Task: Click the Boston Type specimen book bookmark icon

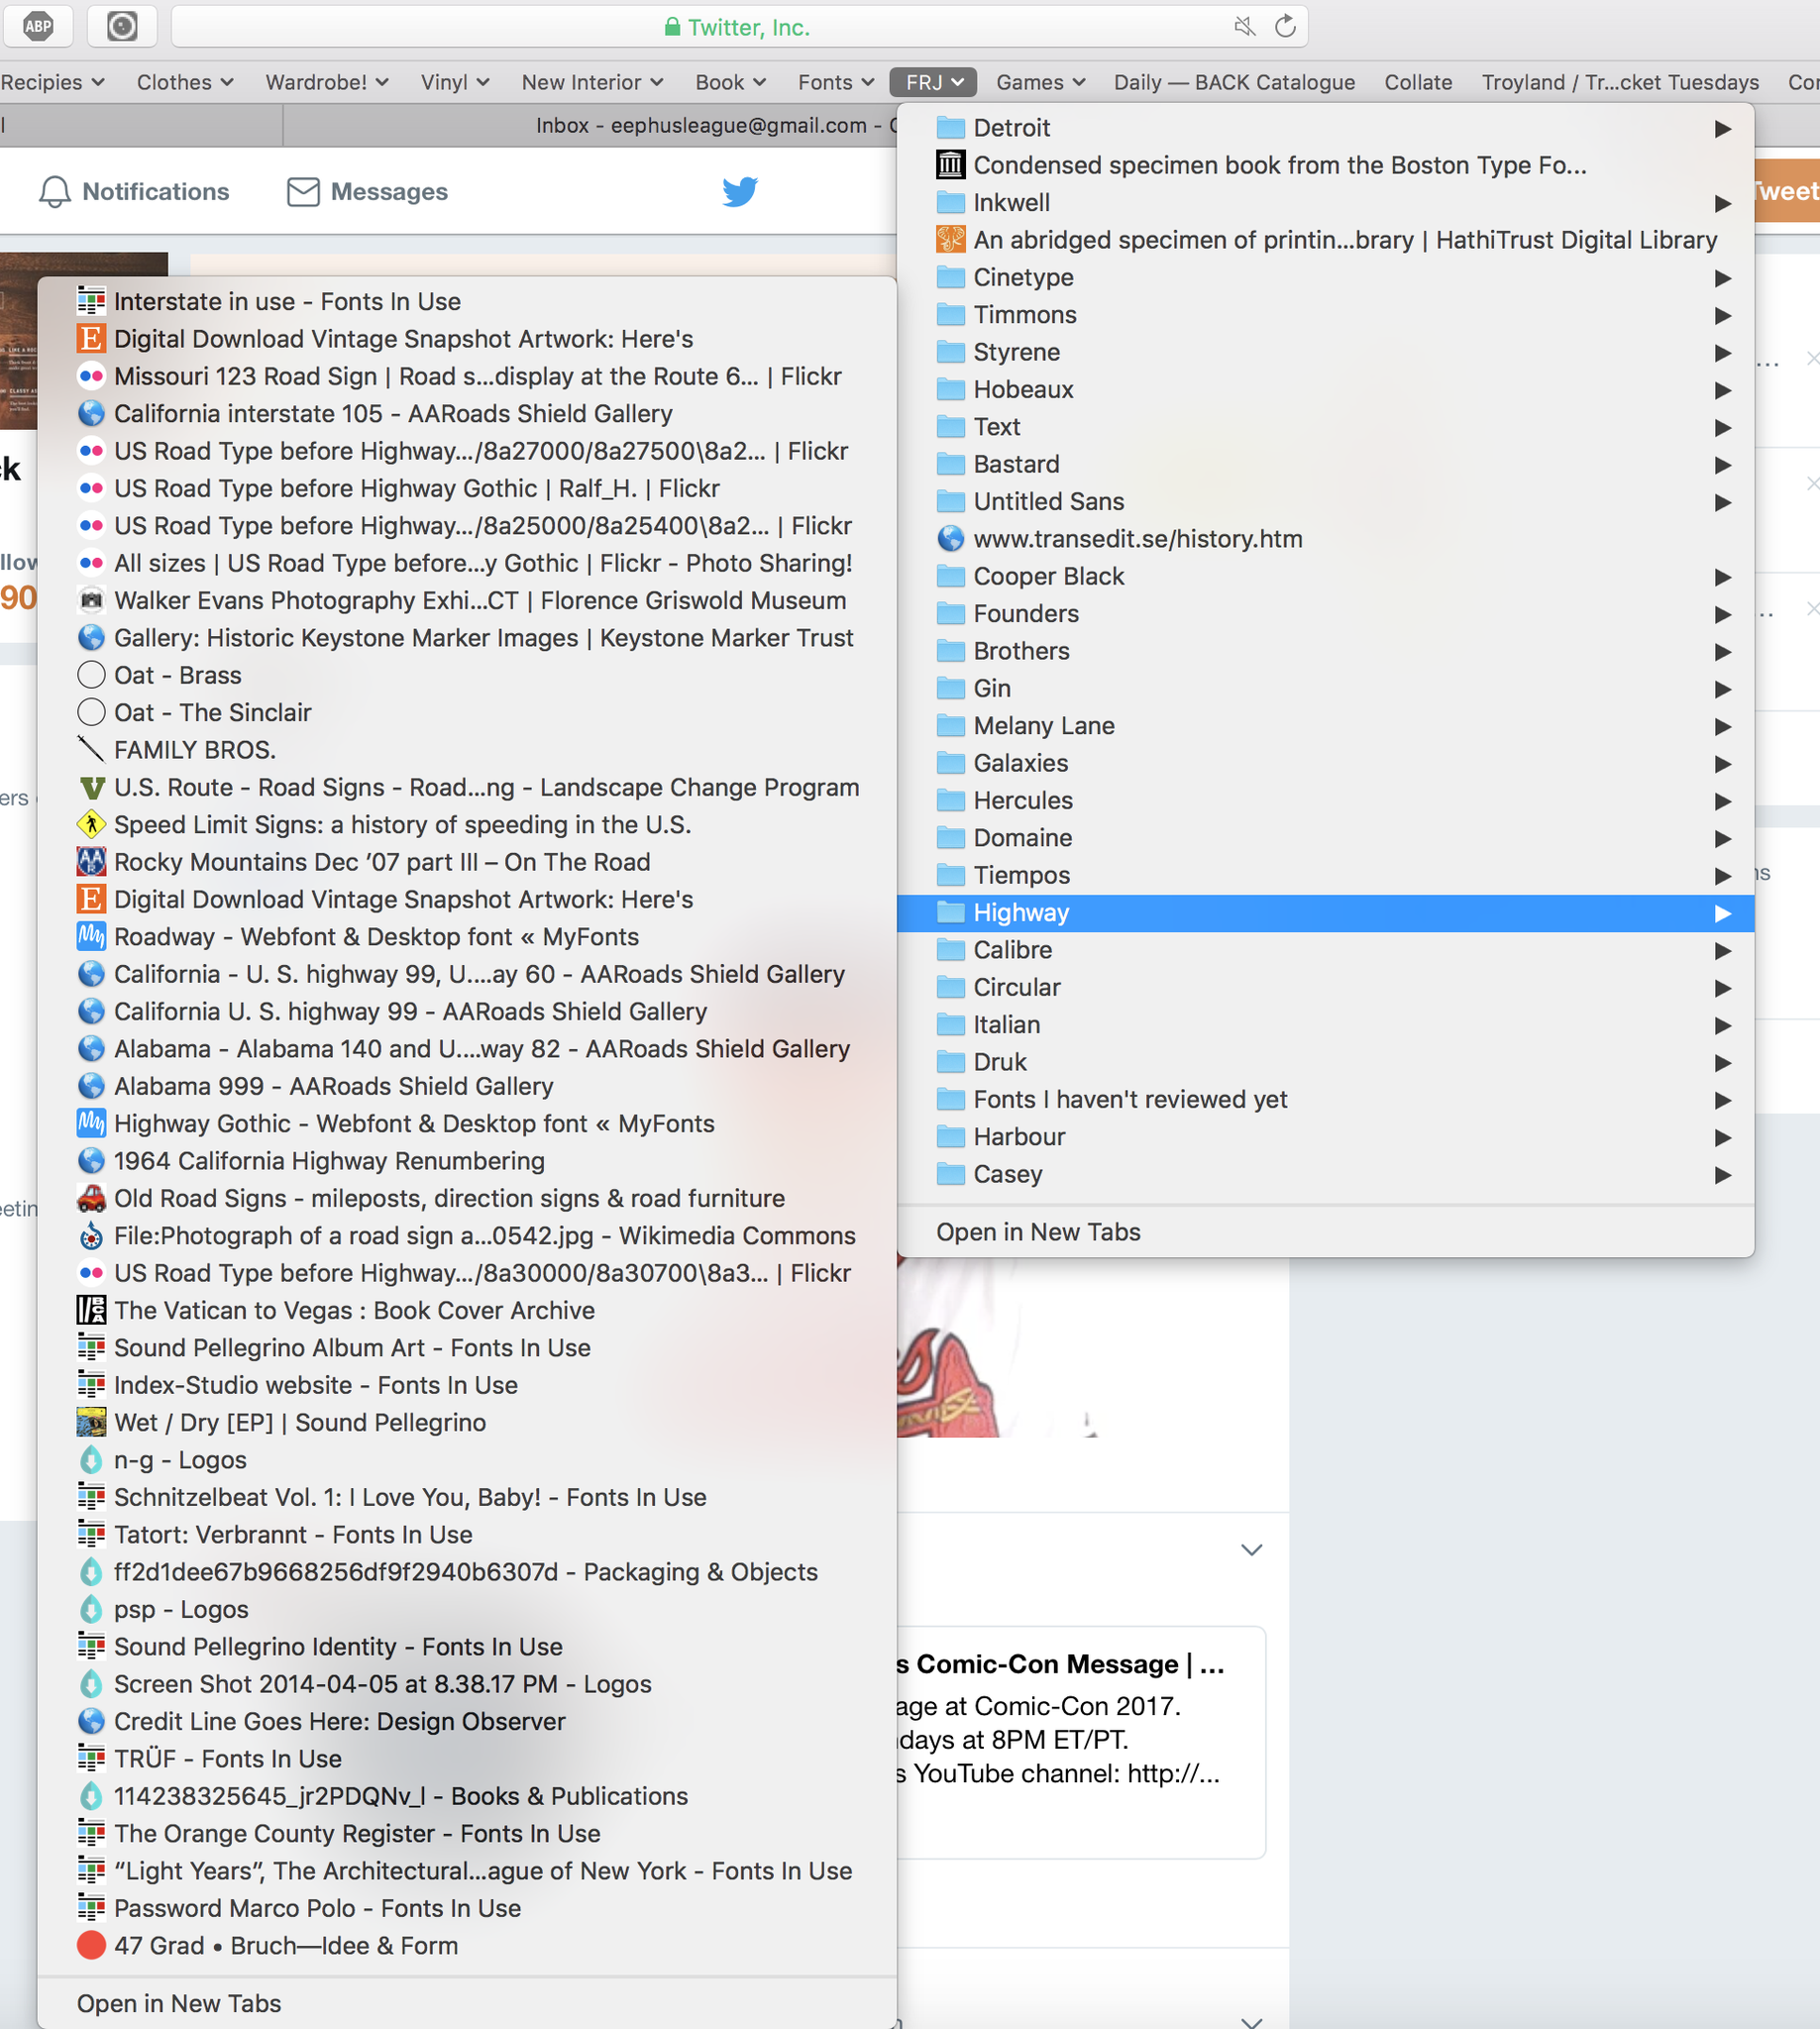Action: pyautogui.click(x=950, y=165)
